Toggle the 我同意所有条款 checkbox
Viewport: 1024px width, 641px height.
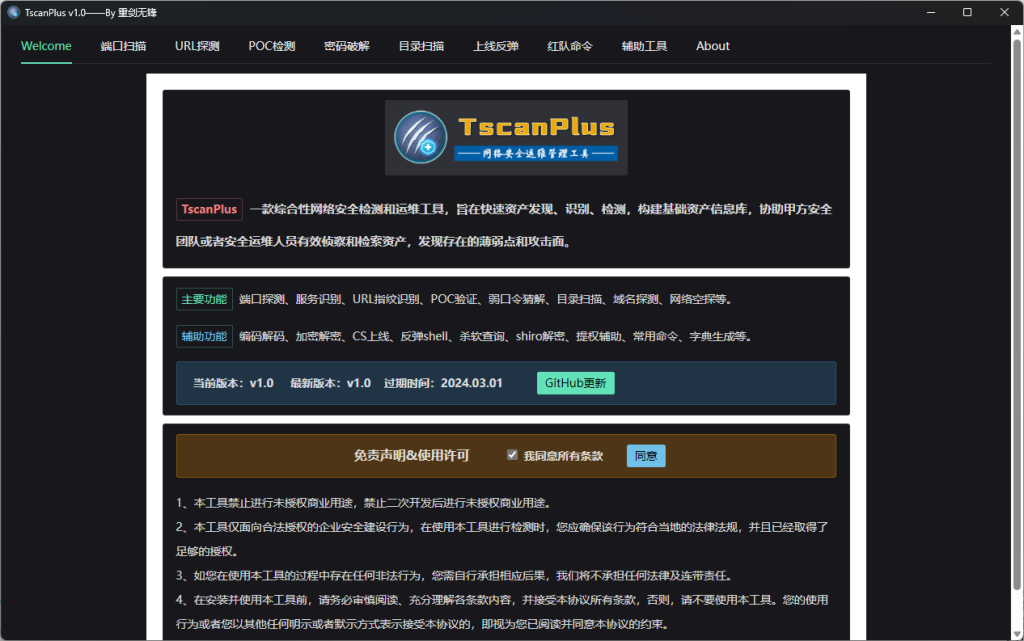pos(513,455)
